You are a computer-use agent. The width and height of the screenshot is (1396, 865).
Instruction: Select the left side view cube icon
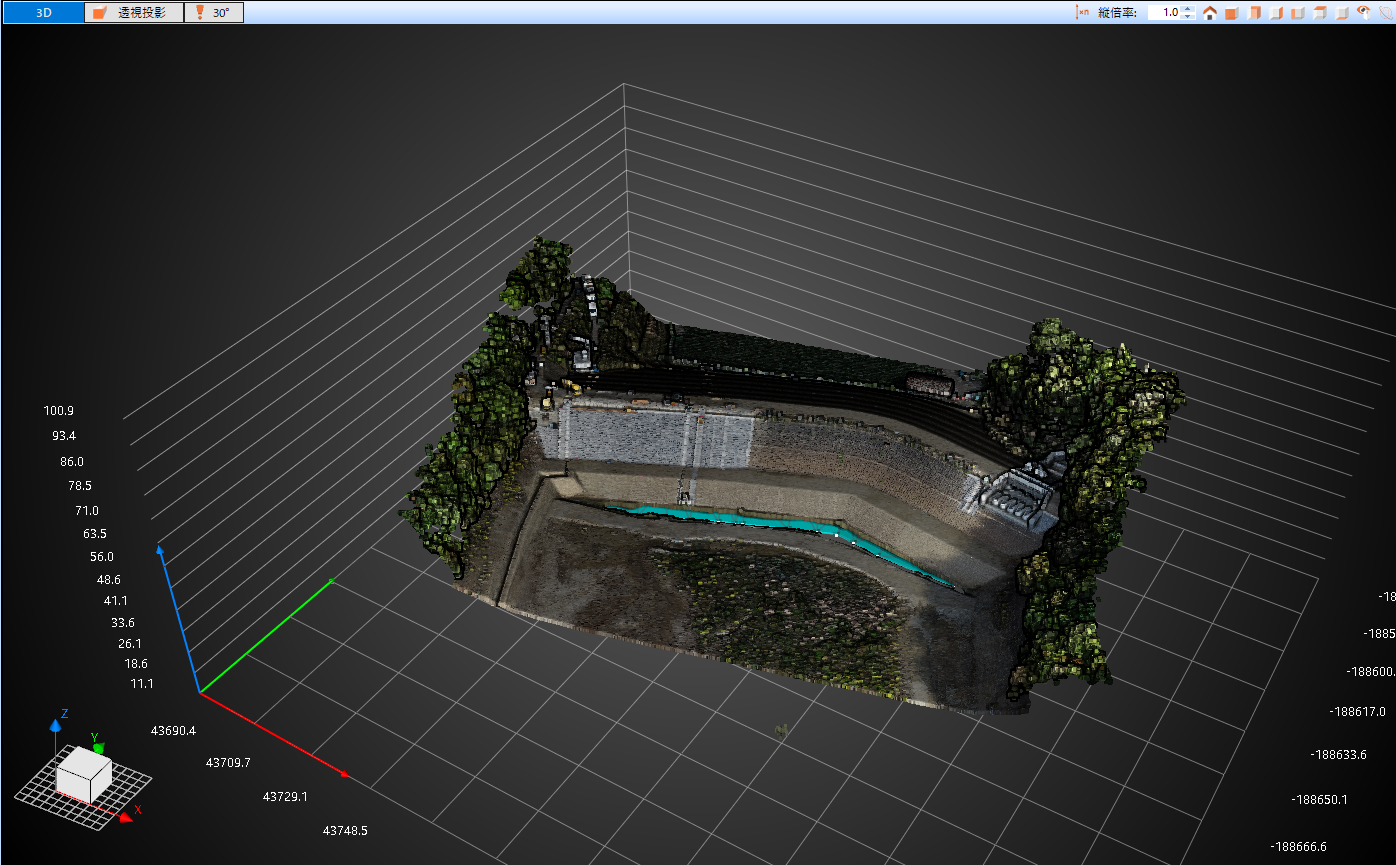coord(1298,13)
